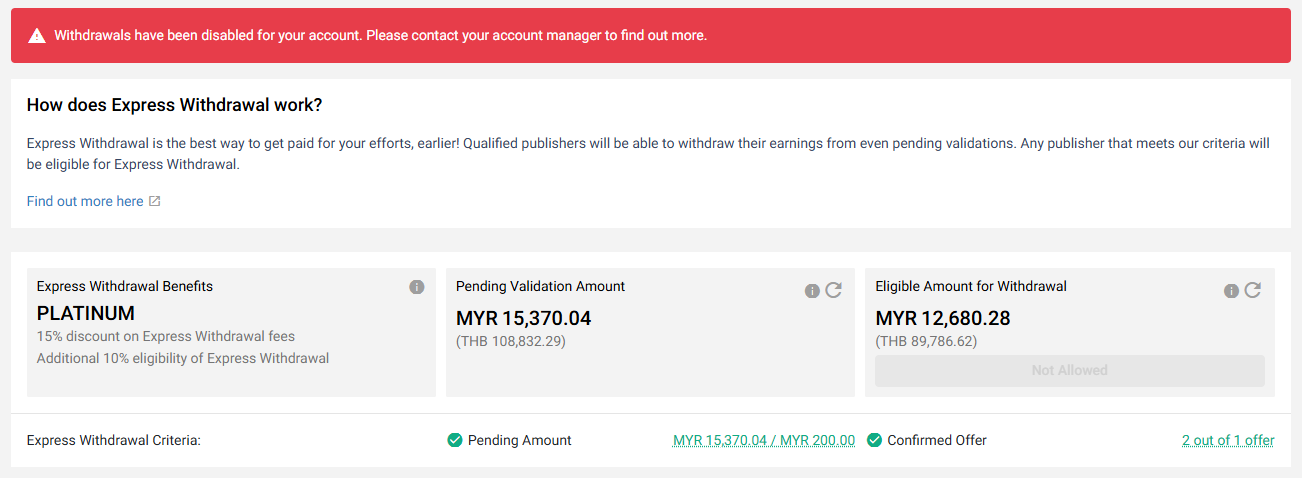Refresh the Pending Validation Amount
The width and height of the screenshot is (1302, 478).
834,290
